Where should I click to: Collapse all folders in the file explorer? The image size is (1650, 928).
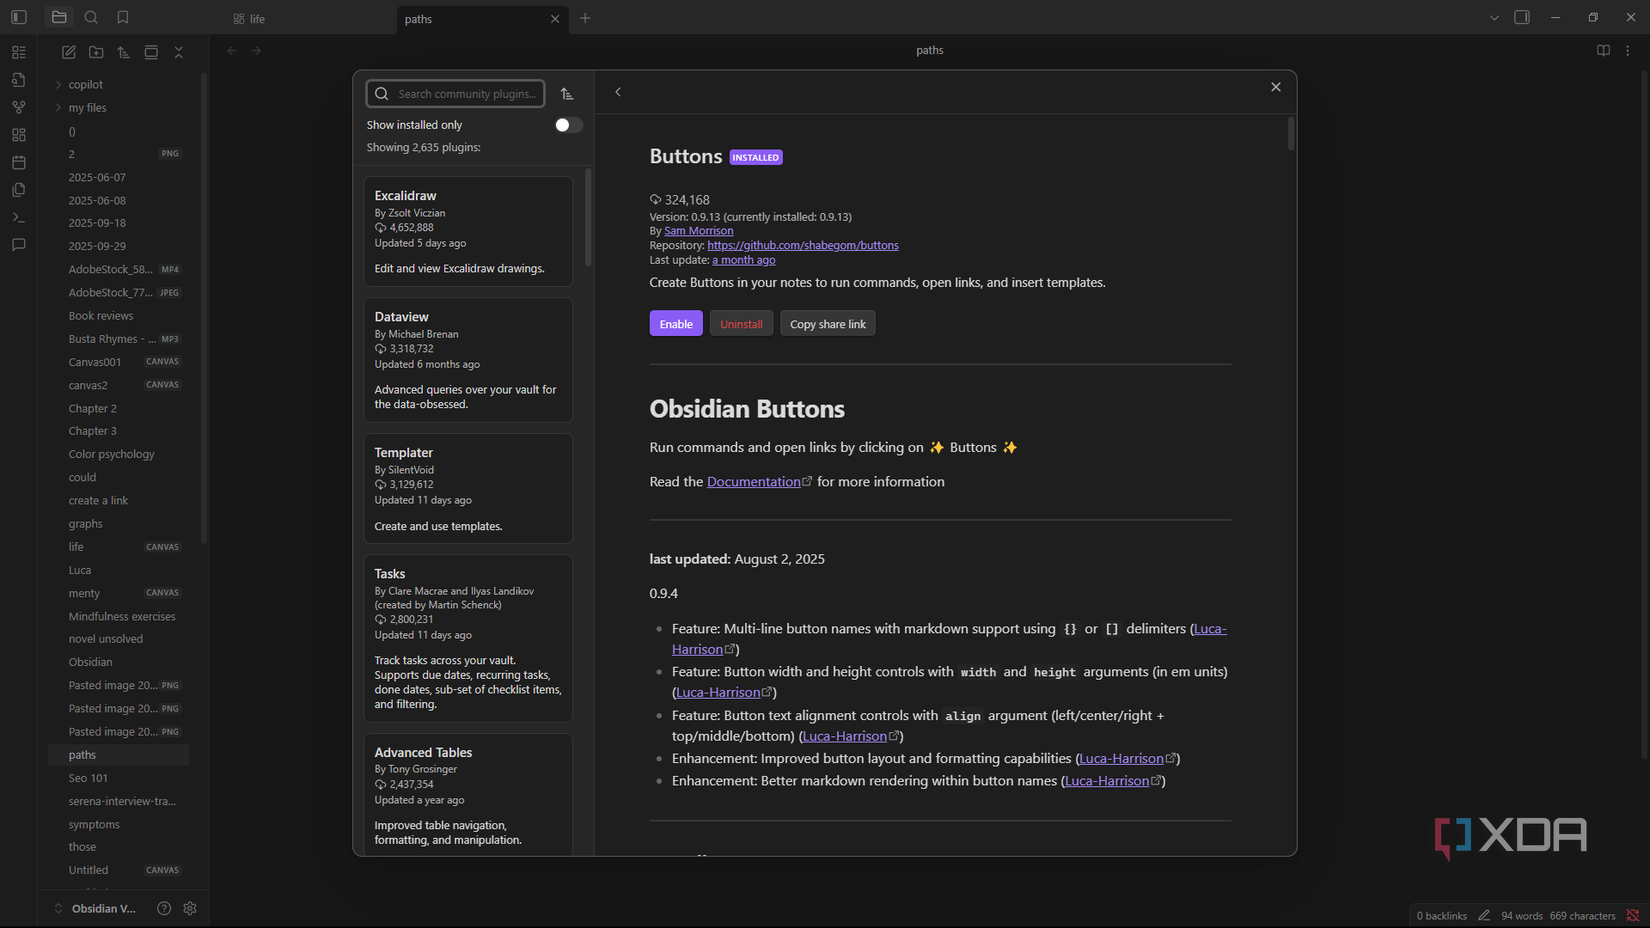(x=178, y=52)
